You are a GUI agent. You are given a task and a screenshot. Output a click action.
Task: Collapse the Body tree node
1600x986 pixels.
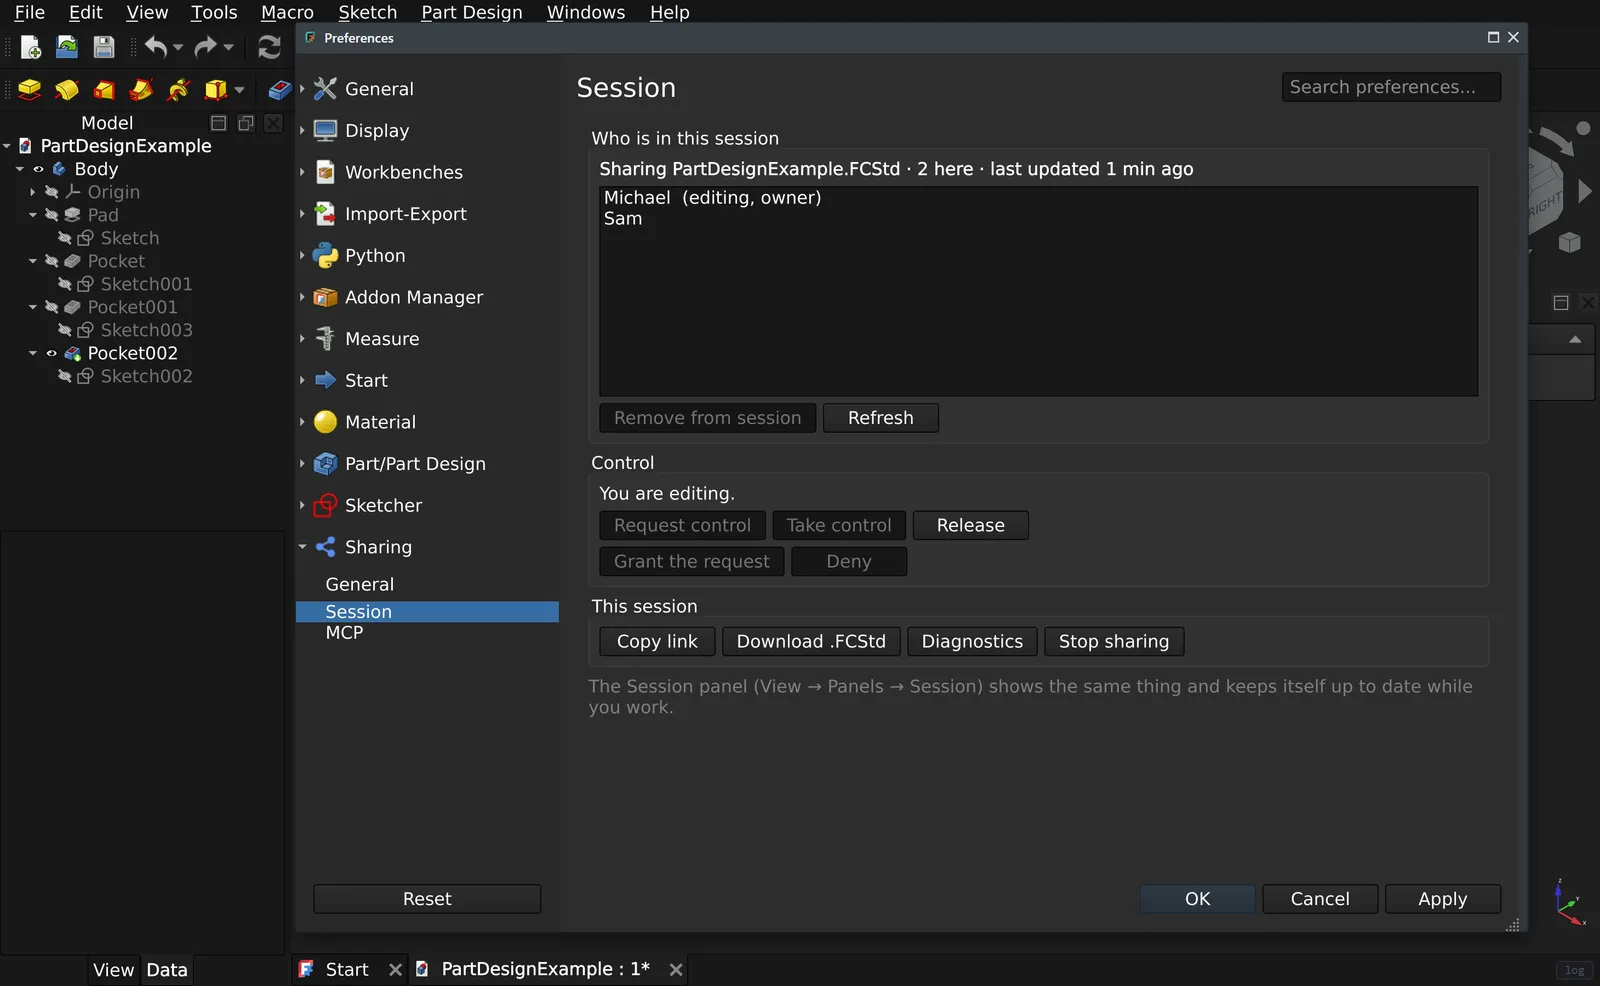coord(20,169)
